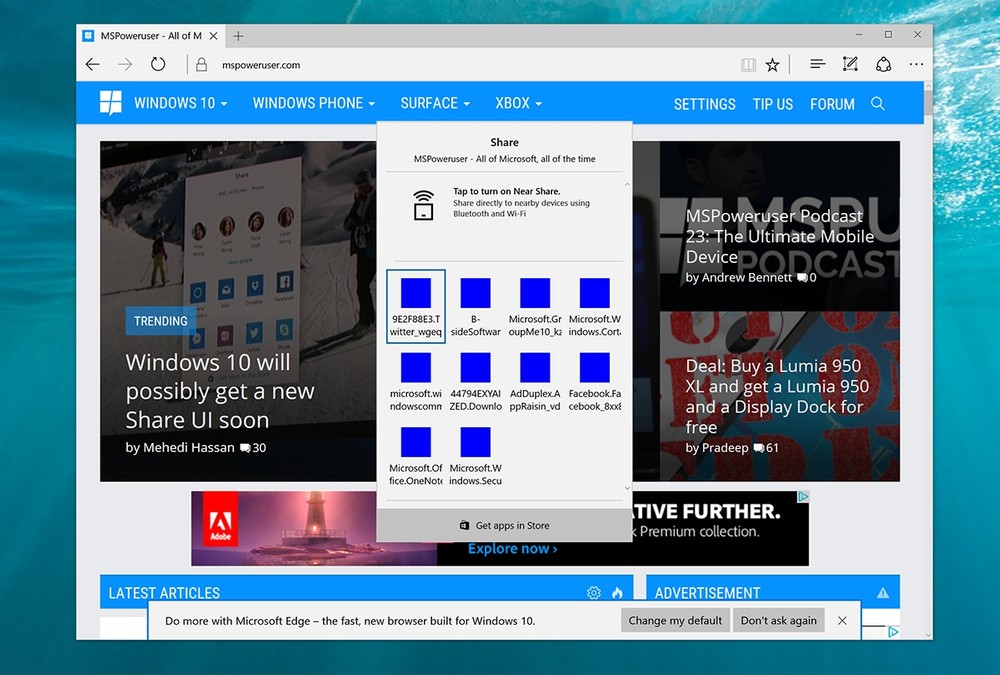Click author Mehedi Hassan name
Image resolution: width=1000 pixels, height=675 pixels.
[189, 448]
